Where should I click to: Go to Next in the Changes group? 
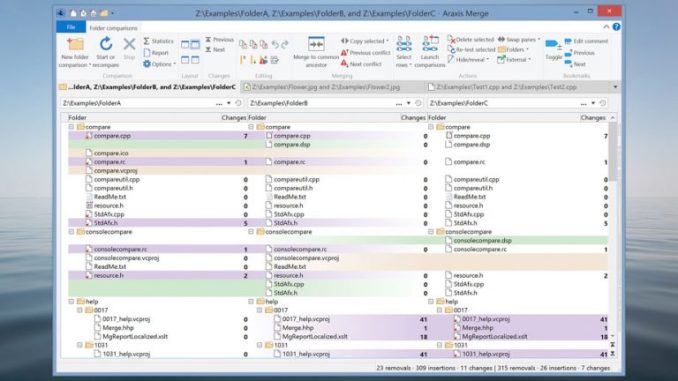(x=215, y=50)
